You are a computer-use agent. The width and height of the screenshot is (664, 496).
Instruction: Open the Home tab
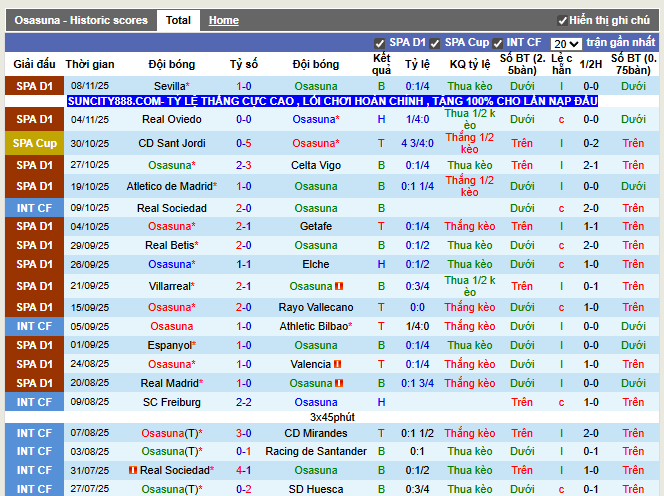tap(224, 20)
